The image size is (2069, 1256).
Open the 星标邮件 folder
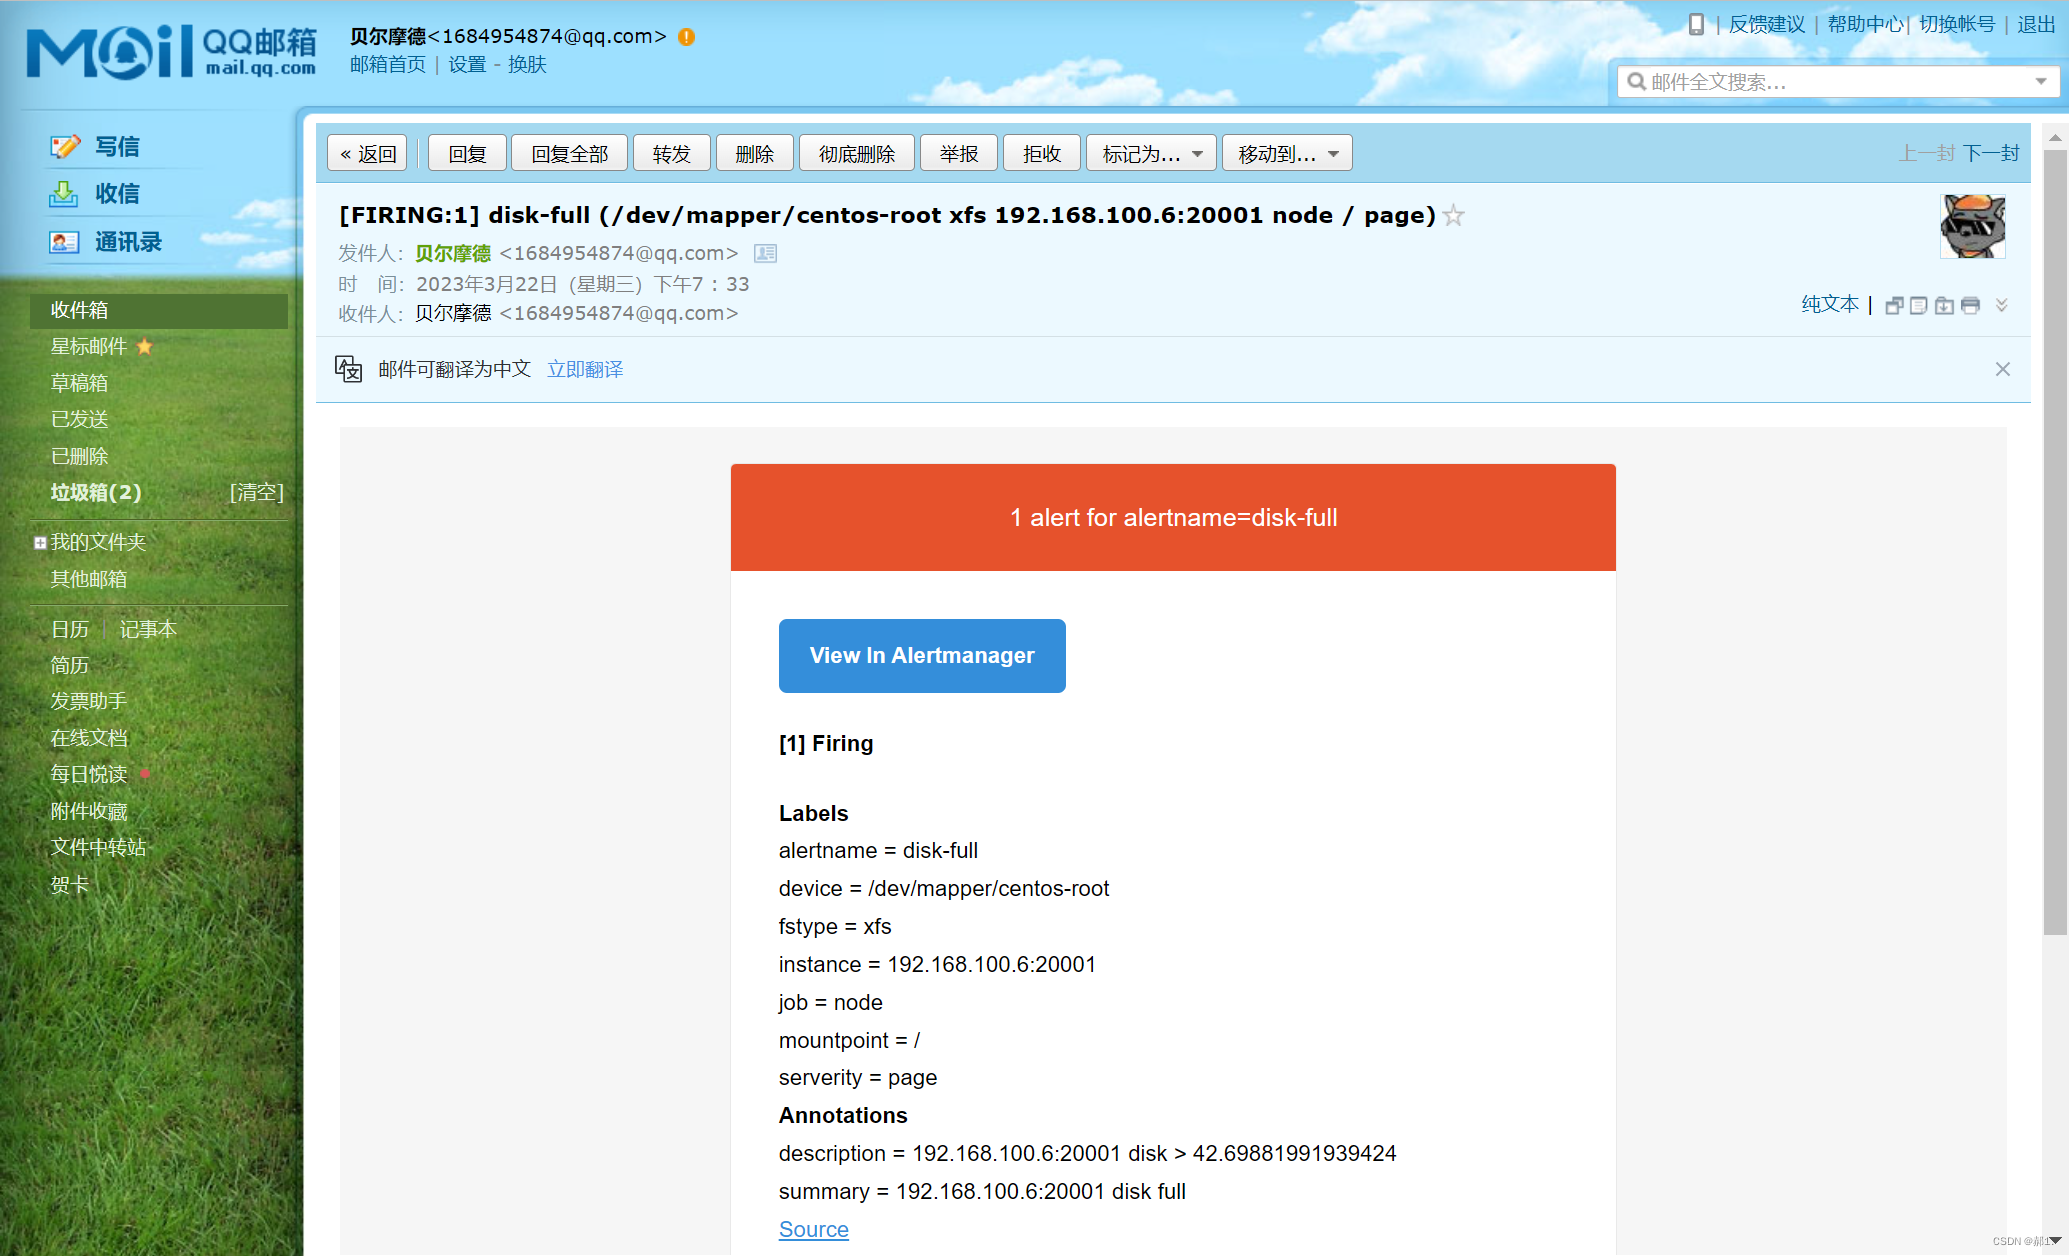89,346
